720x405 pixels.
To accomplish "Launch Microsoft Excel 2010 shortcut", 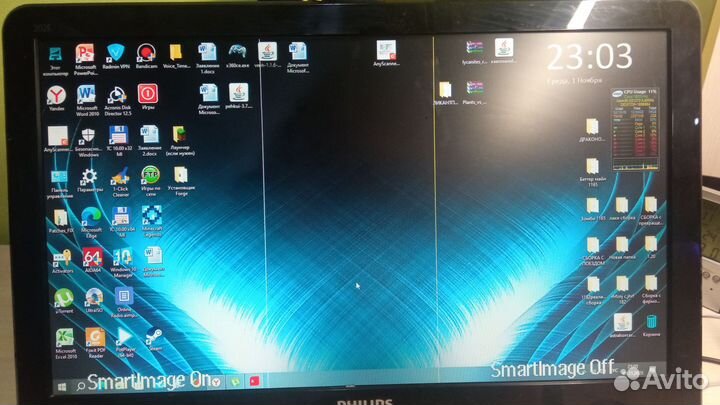I will tap(65, 339).
